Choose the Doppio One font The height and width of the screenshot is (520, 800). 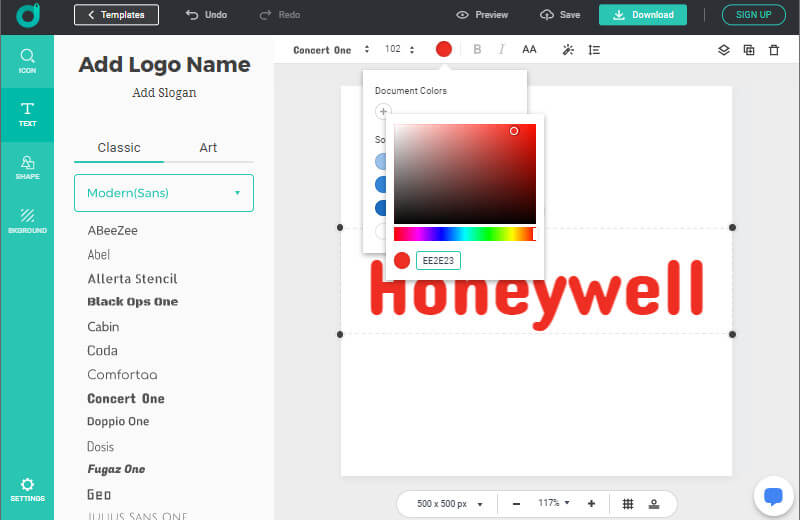[118, 422]
